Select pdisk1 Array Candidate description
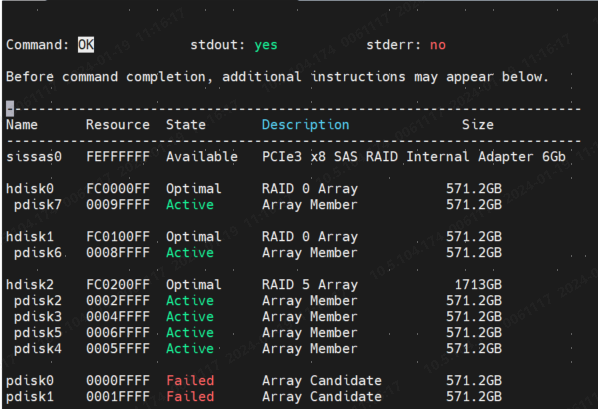 [x=322, y=397]
